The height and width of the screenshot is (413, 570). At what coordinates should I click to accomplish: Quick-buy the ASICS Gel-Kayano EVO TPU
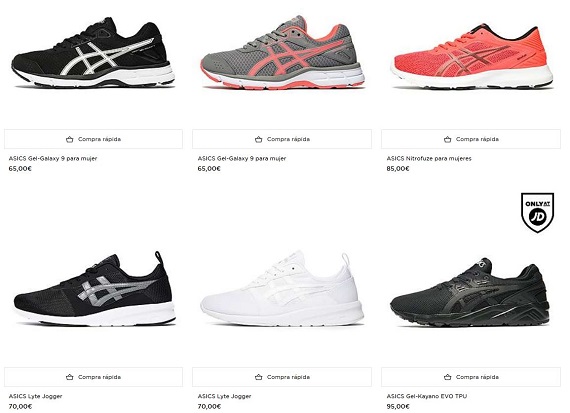471,377
